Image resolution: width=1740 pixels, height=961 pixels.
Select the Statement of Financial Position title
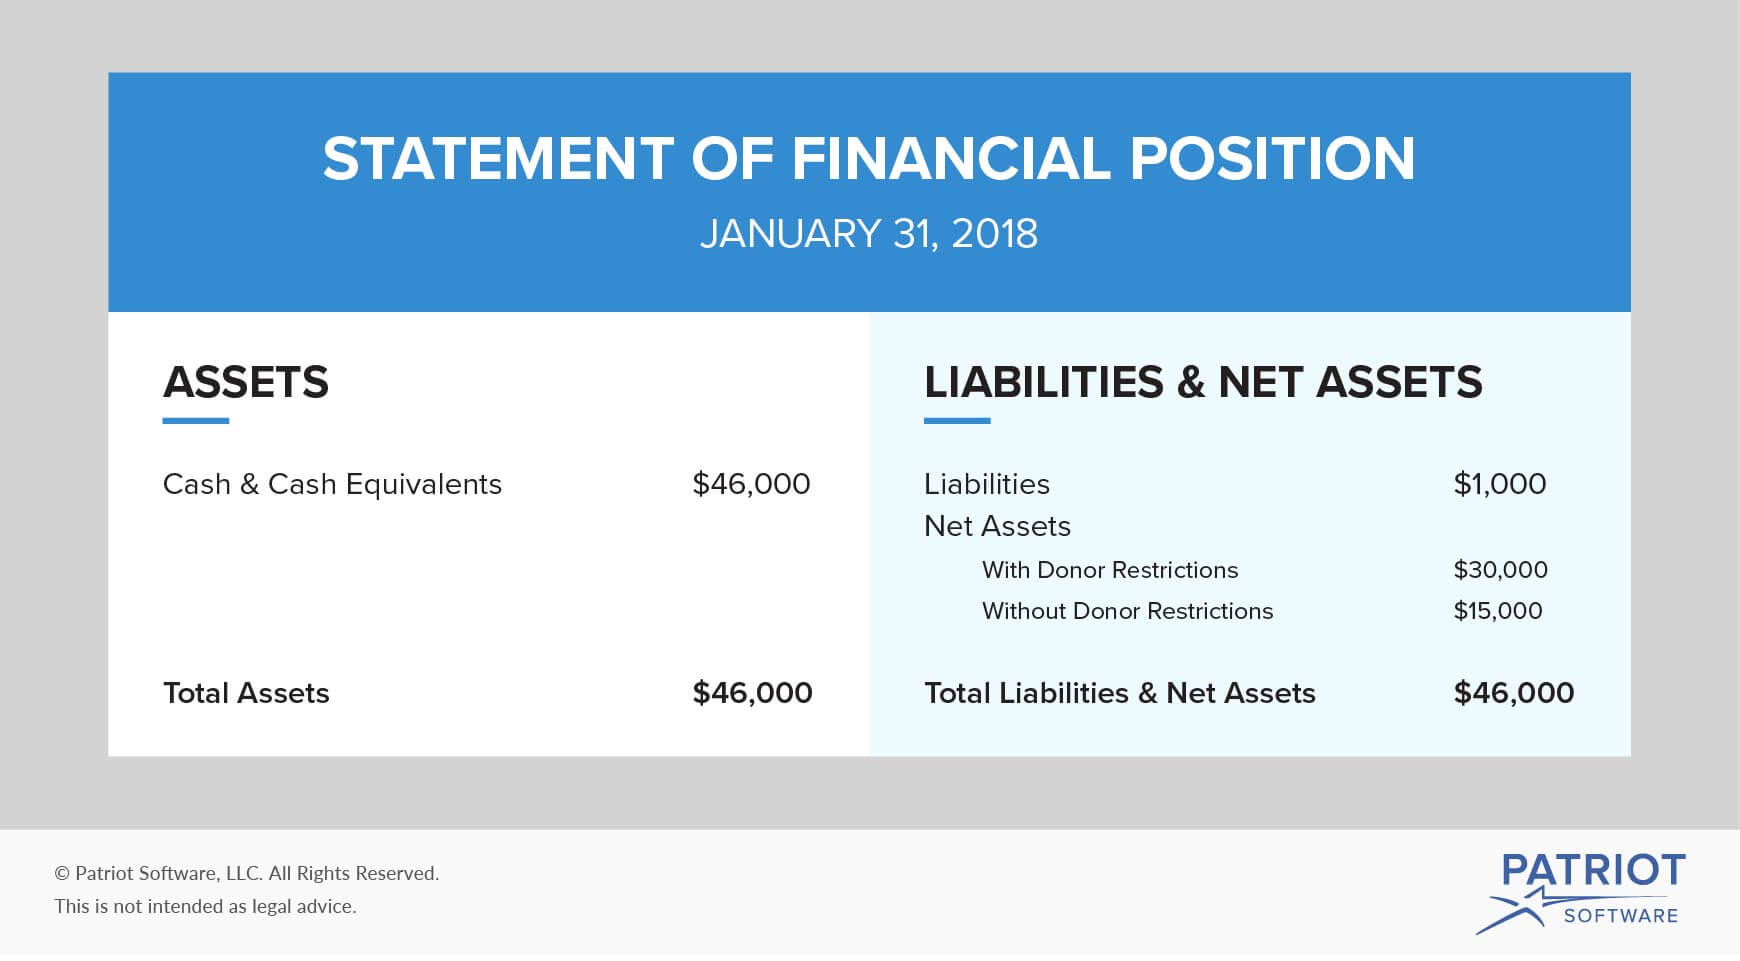tap(869, 159)
